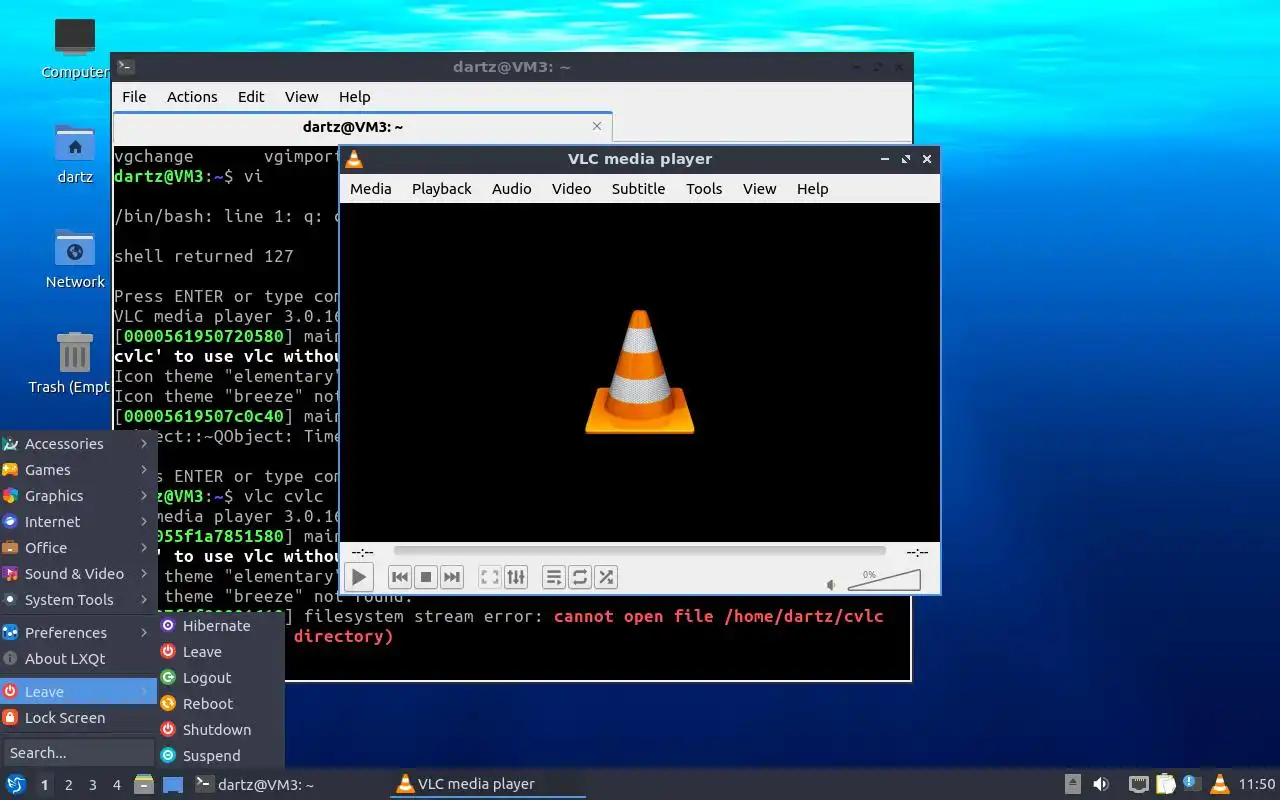Start playback with the VLC play button

[358, 577]
